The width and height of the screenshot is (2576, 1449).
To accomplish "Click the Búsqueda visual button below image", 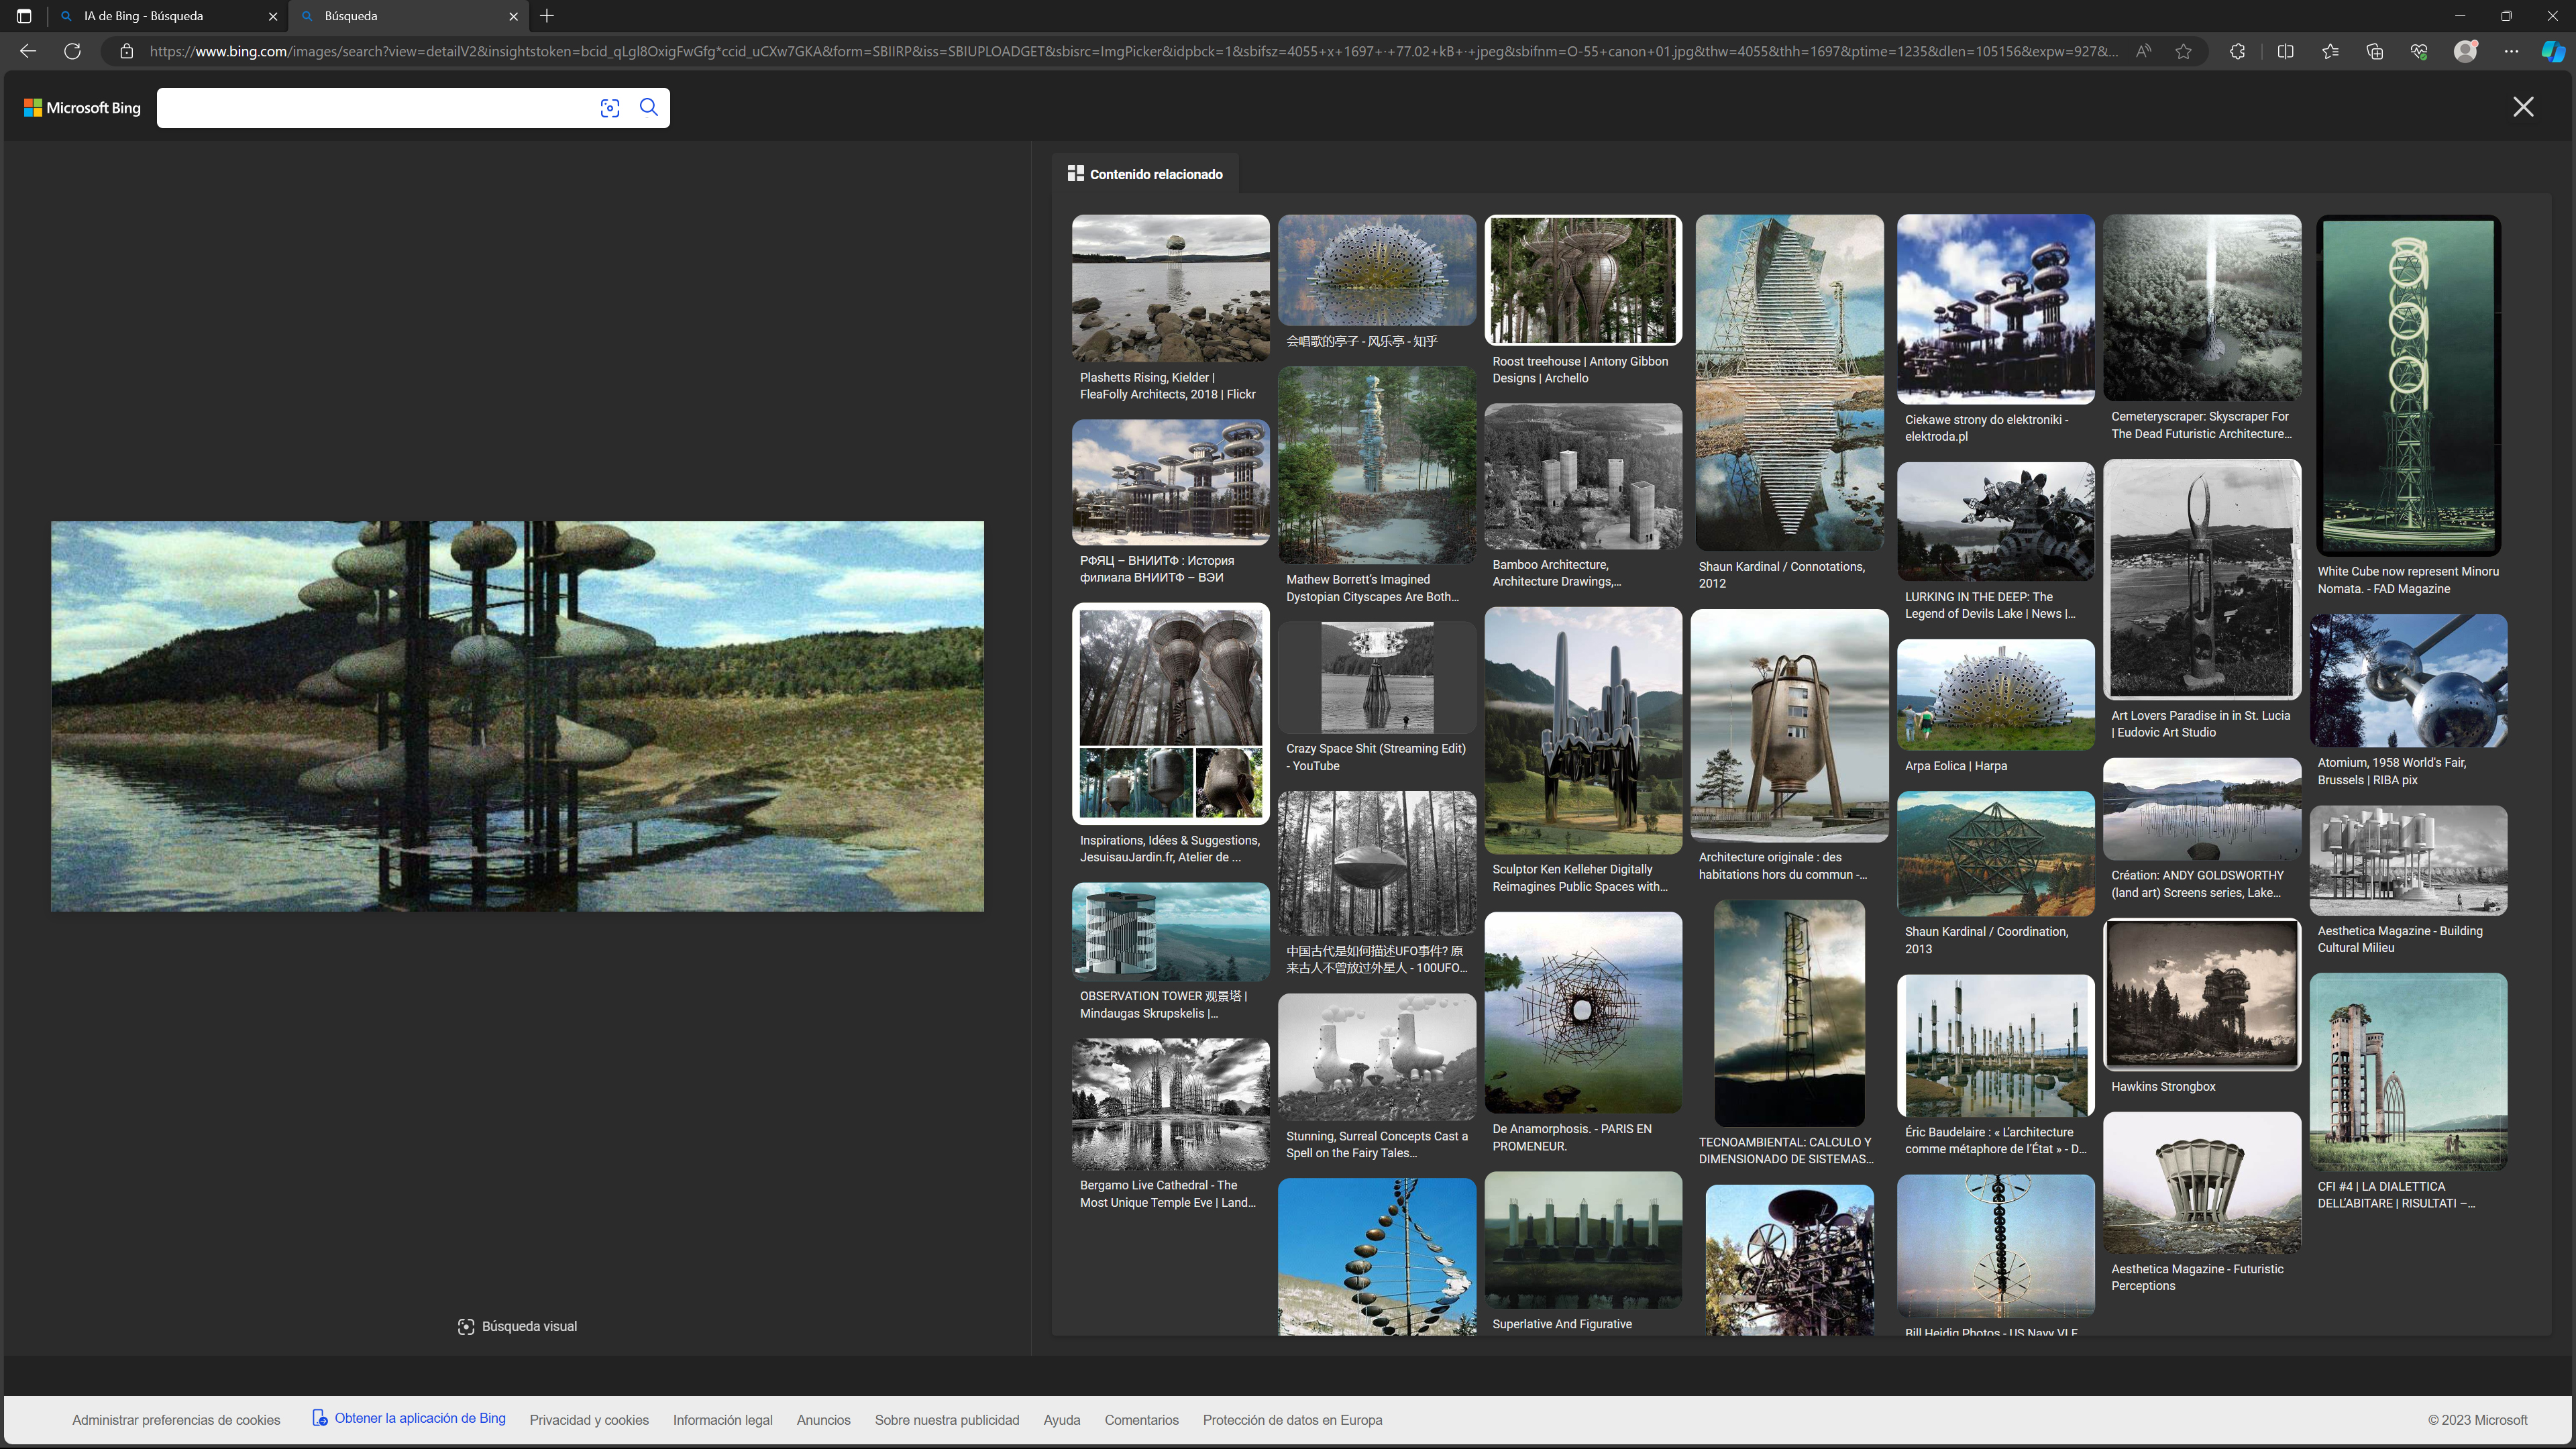I will [517, 1326].
